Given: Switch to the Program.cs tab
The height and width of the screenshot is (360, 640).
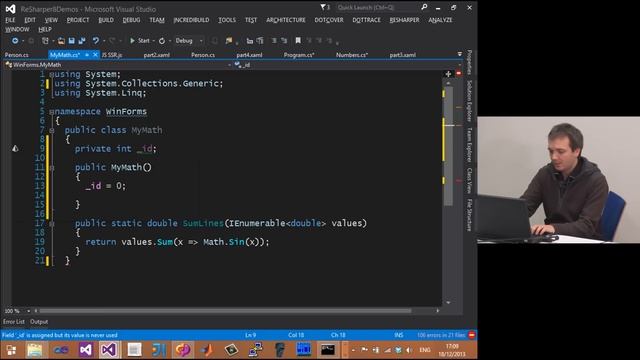Looking at the screenshot, I should (299, 55).
